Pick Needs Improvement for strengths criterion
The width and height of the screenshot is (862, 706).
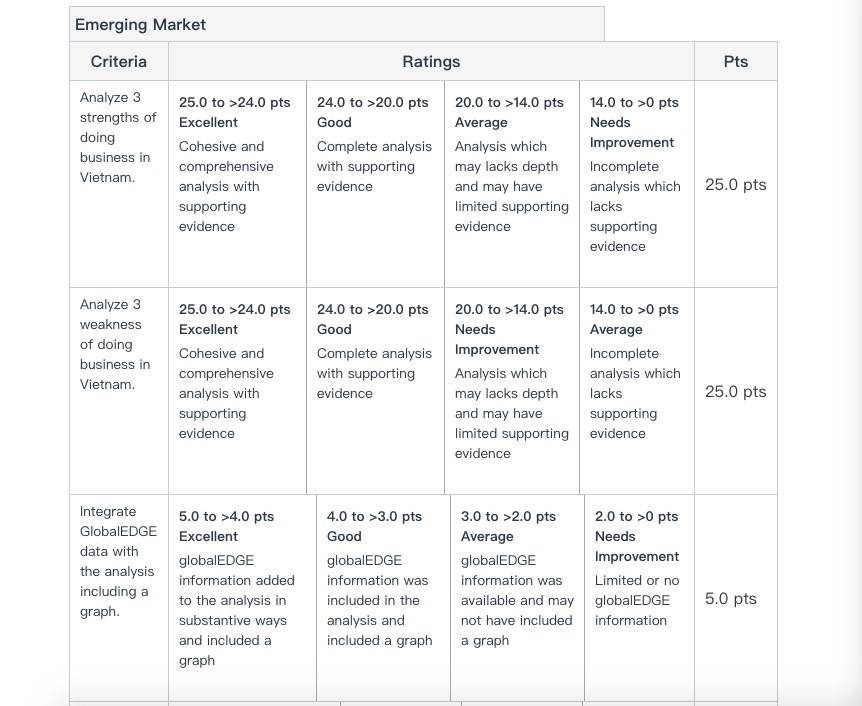click(x=637, y=184)
